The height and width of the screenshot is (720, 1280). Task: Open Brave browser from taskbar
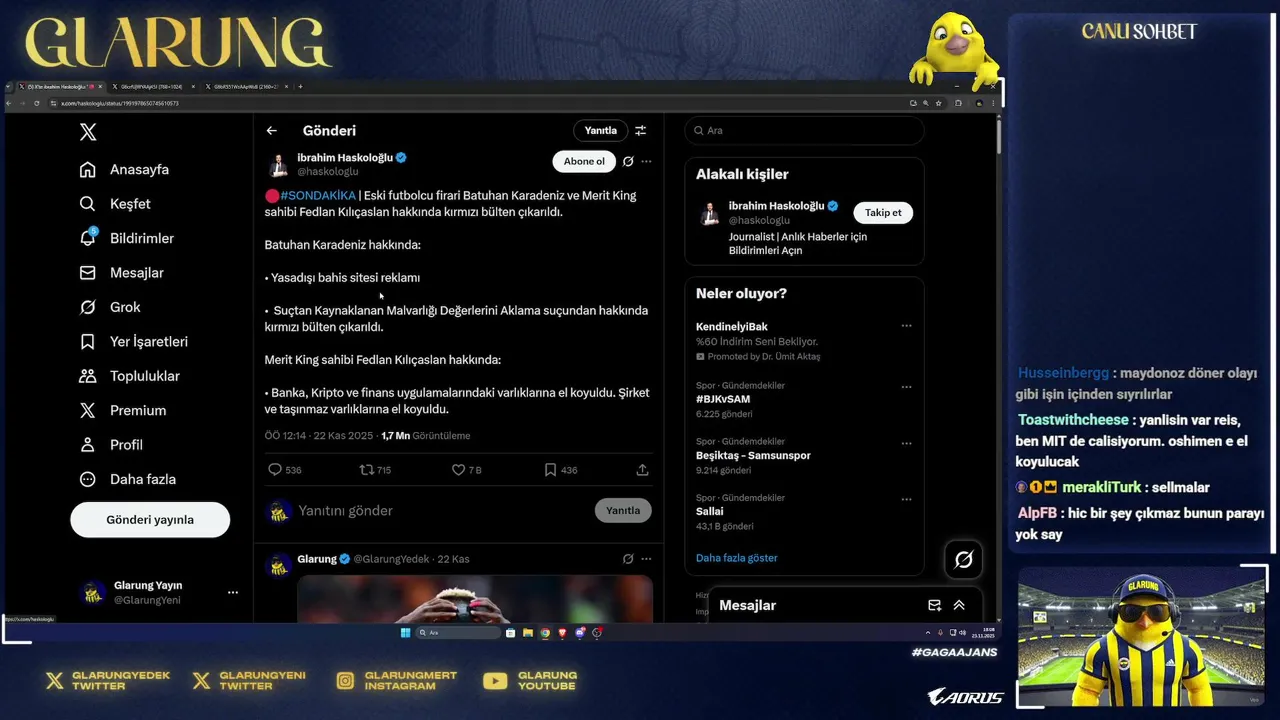(x=562, y=632)
